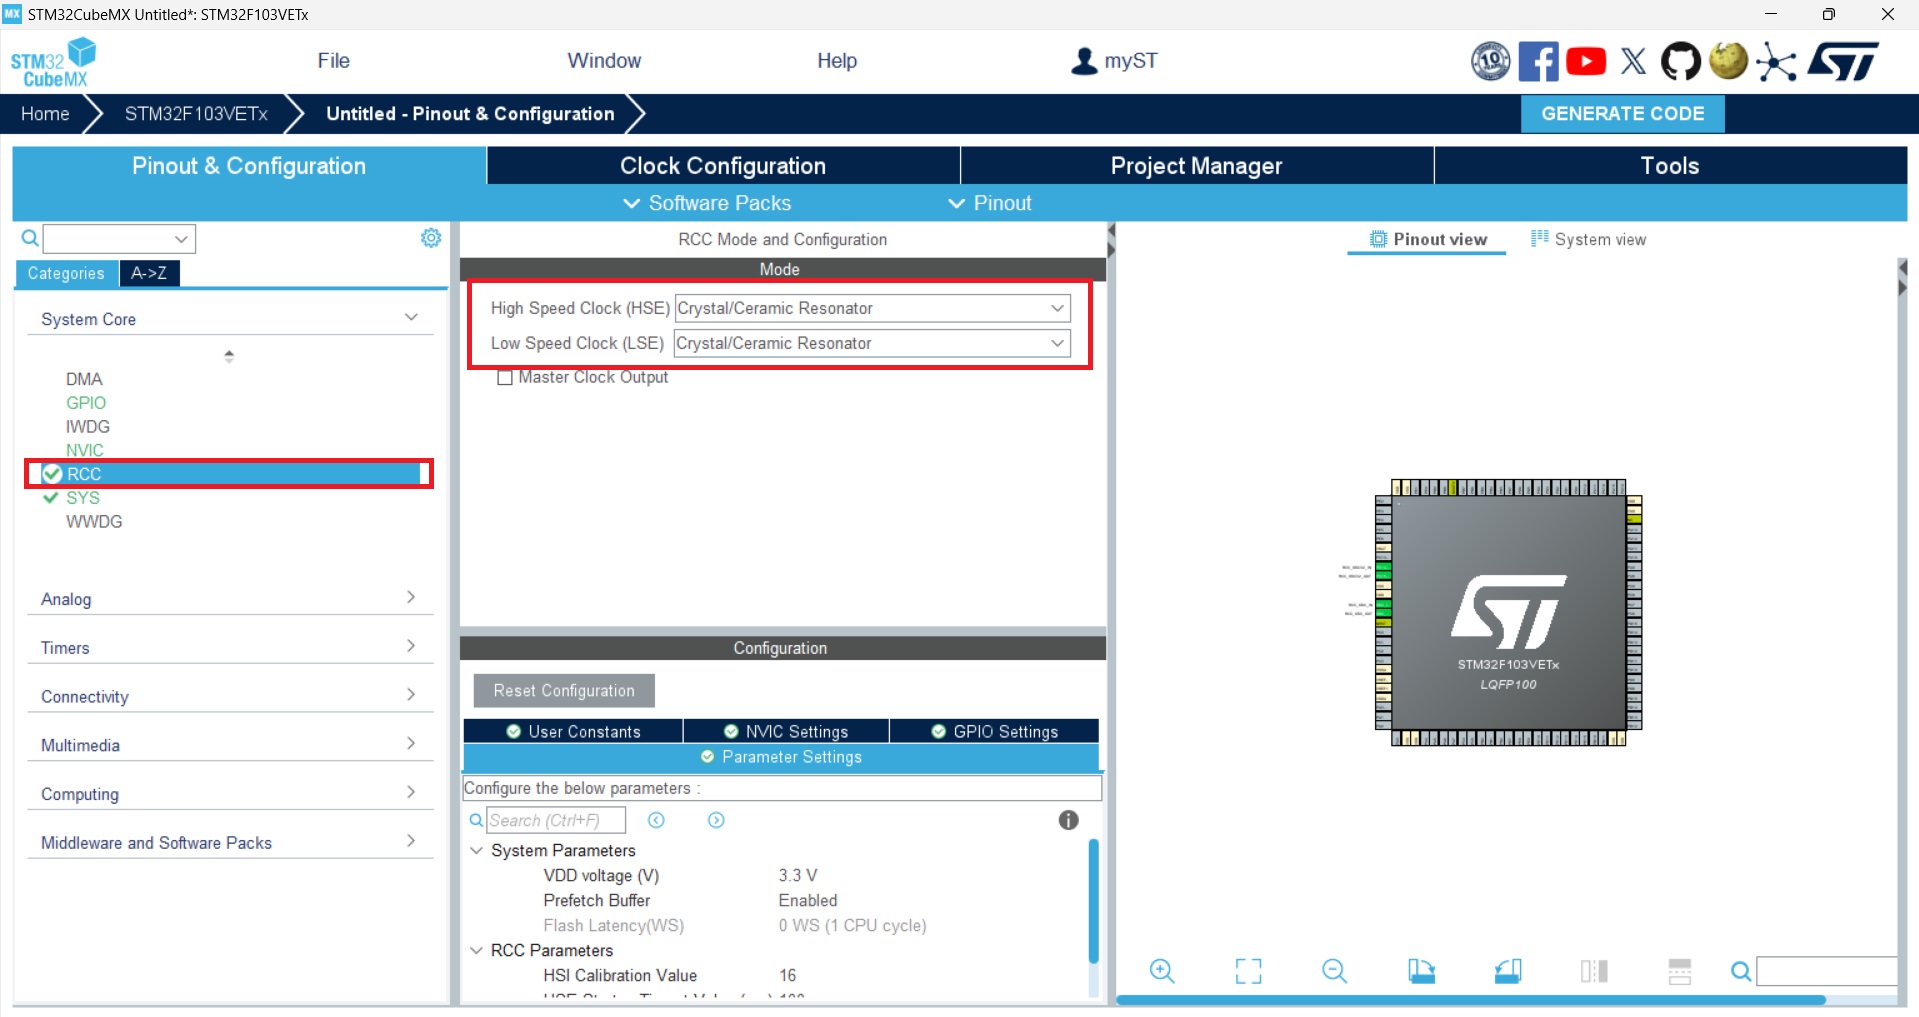The image size is (1919, 1017).
Task: Open the Help menu
Action: (837, 61)
